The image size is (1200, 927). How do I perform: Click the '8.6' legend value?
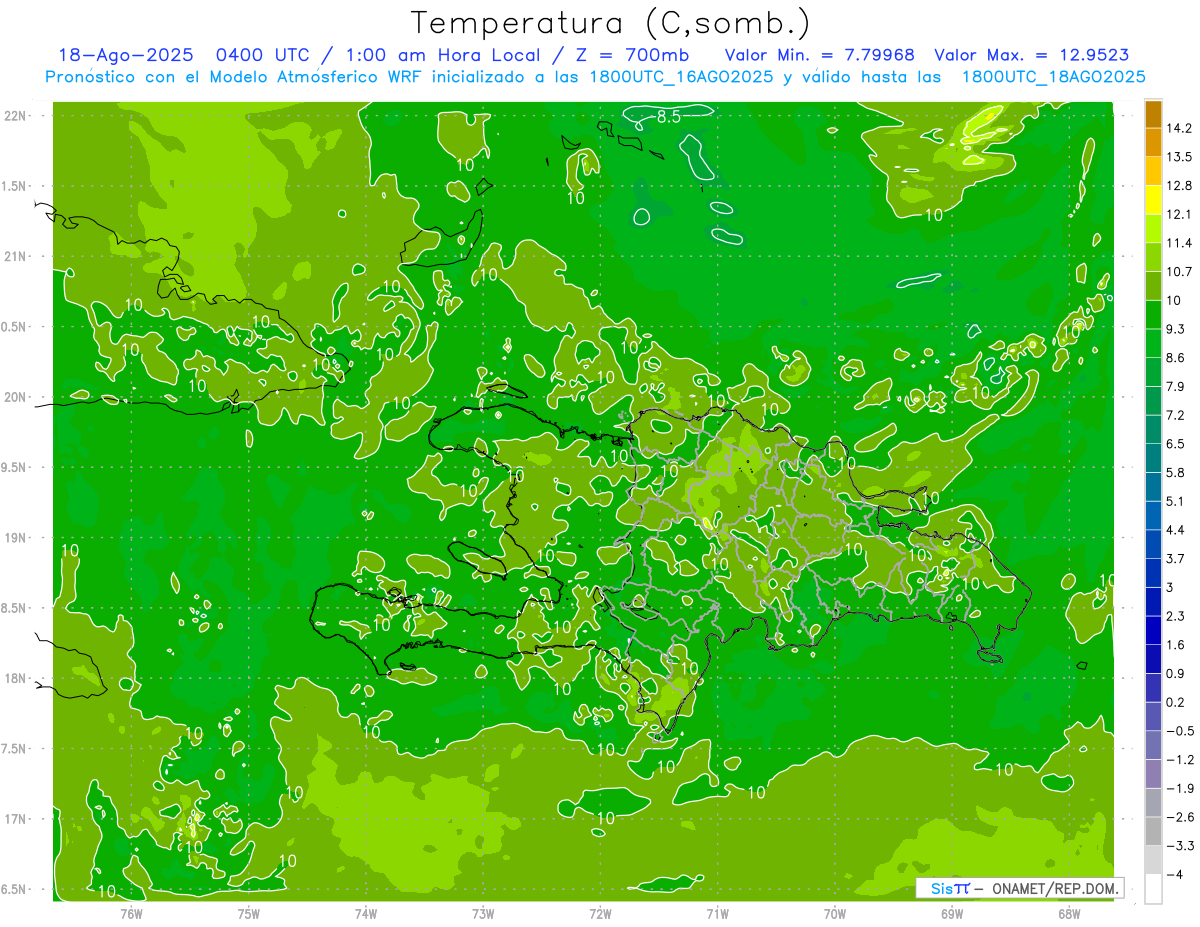point(1176,358)
